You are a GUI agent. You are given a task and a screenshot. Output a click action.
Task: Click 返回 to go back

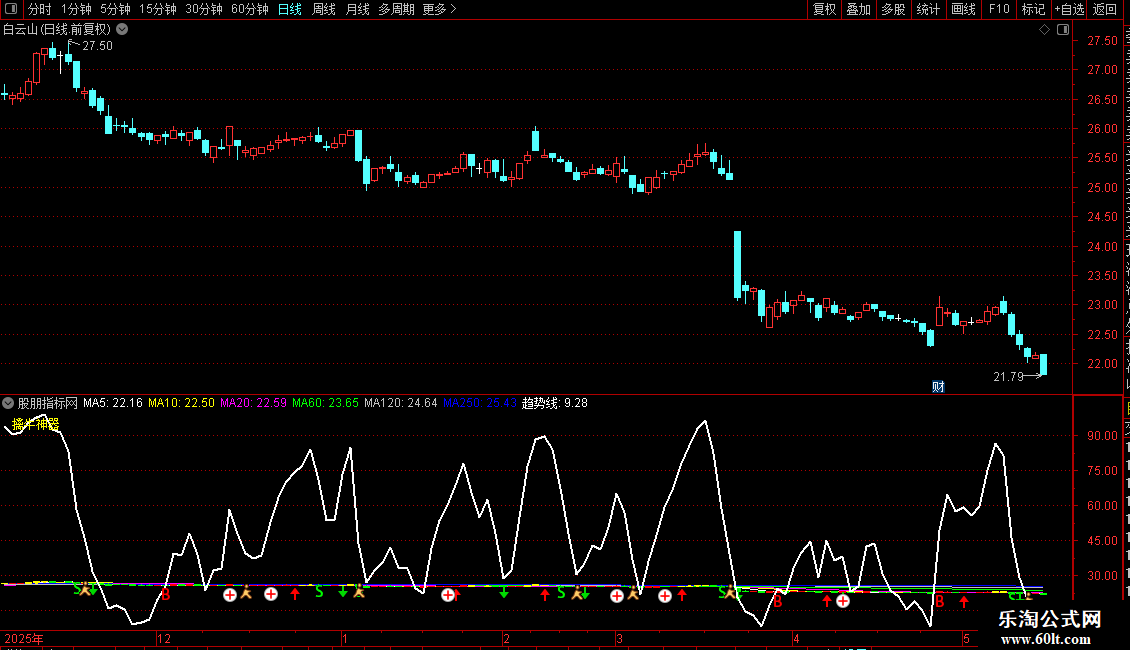[x=1105, y=9]
